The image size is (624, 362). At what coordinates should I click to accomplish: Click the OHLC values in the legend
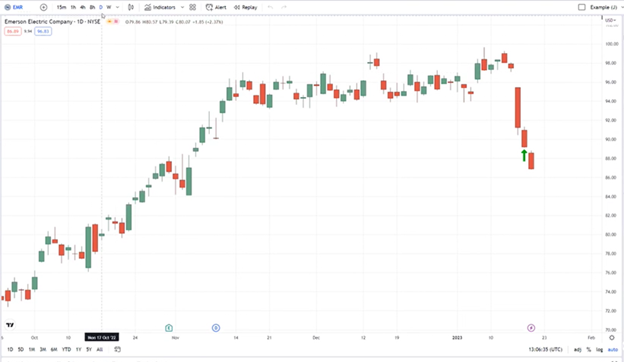(174, 22)
